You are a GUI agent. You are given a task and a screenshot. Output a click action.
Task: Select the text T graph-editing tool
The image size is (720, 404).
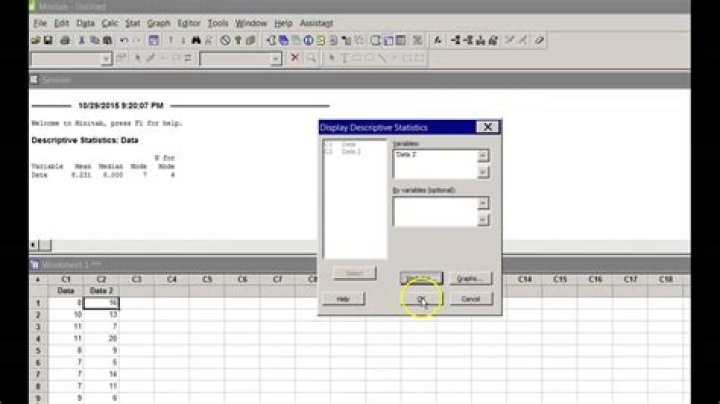click(x=344, y=58)
